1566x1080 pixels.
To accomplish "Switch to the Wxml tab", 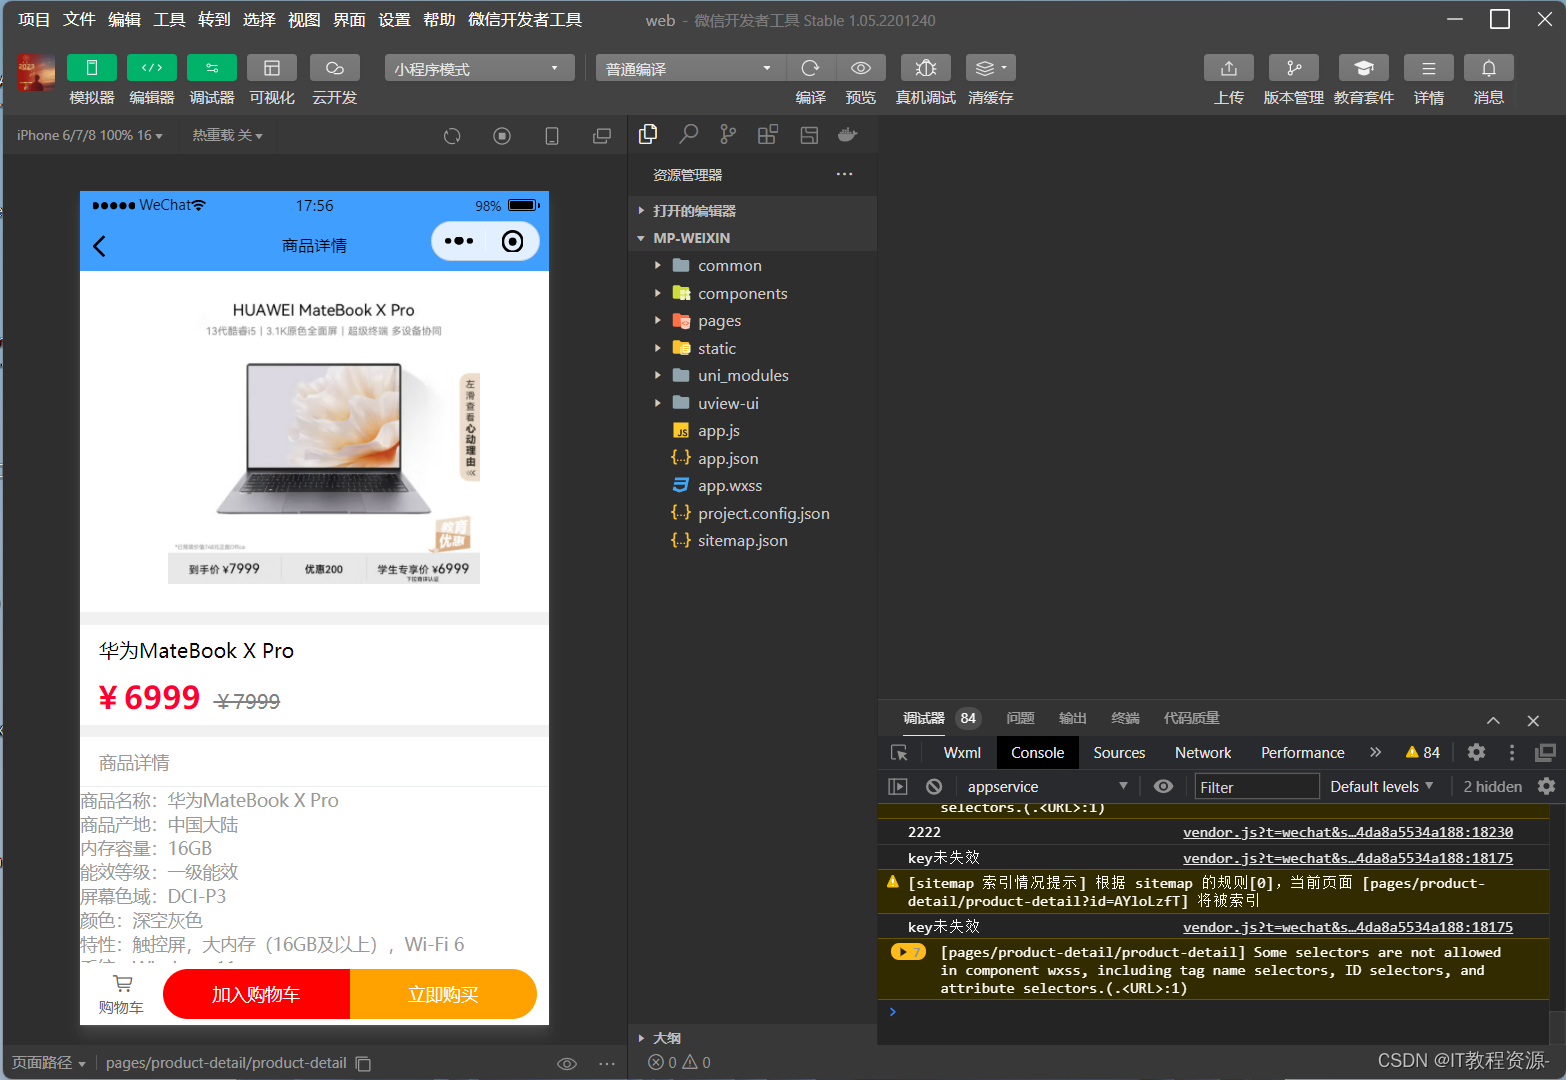I will (962, 753).
